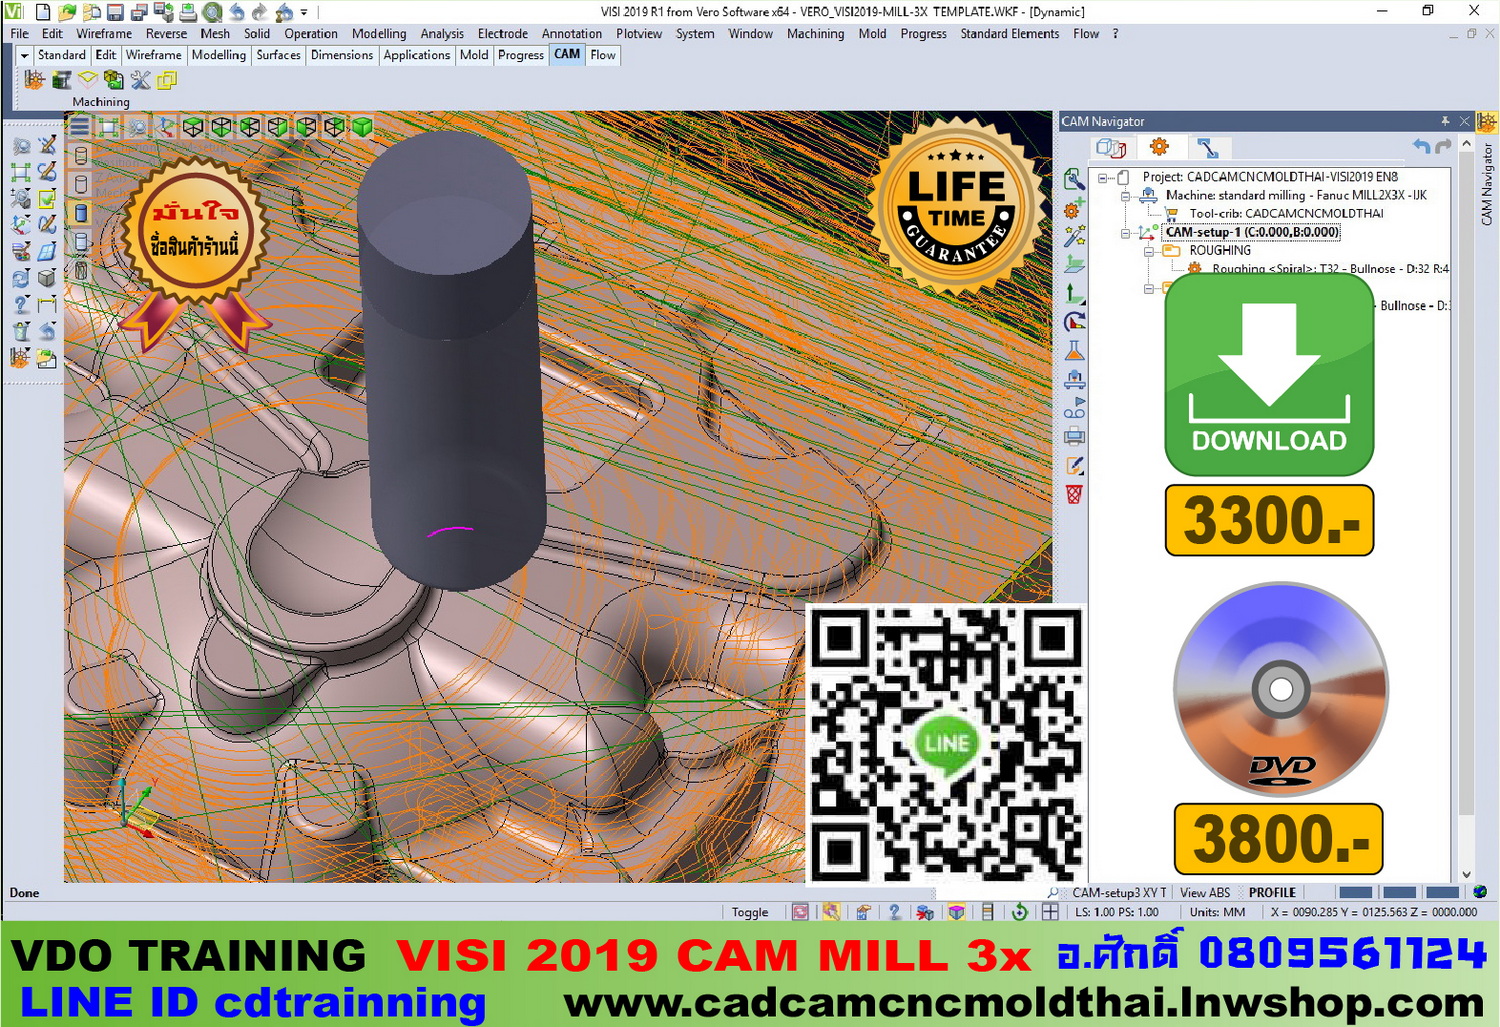Screen dimensions: 1500x1027
Task: Click the Toggle button in status bar
Action: click(x=749, y=912)
